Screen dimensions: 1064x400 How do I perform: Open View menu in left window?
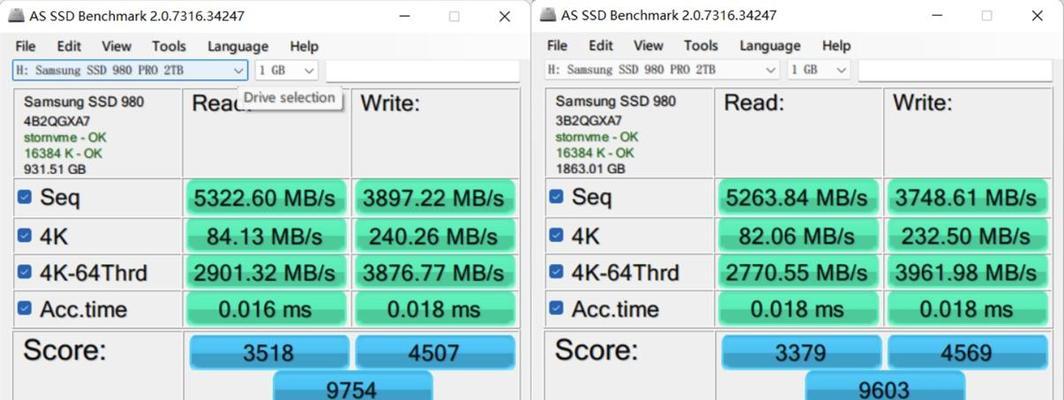click(x=116, y=46)
